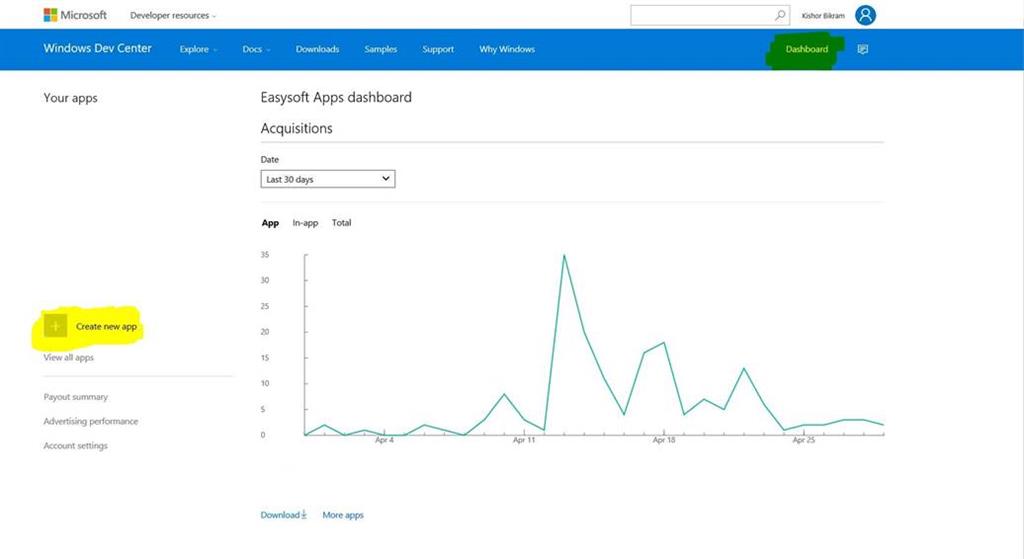Click the search magnifier icon

tap(780, 15)
